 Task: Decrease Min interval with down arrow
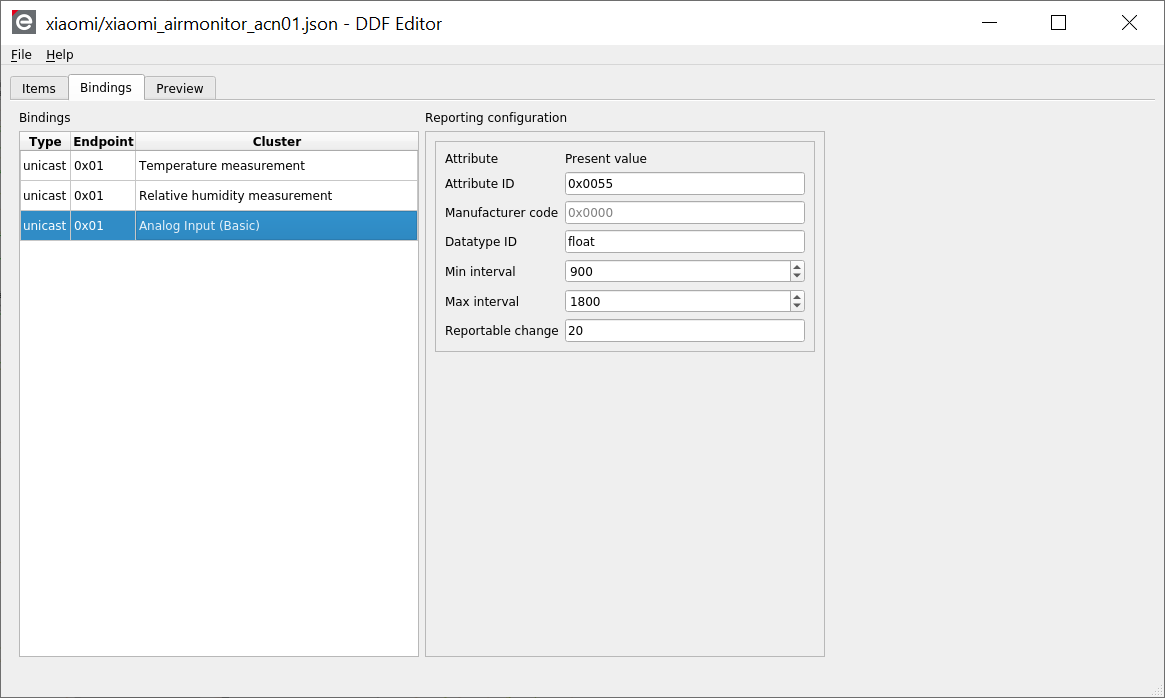797,276
